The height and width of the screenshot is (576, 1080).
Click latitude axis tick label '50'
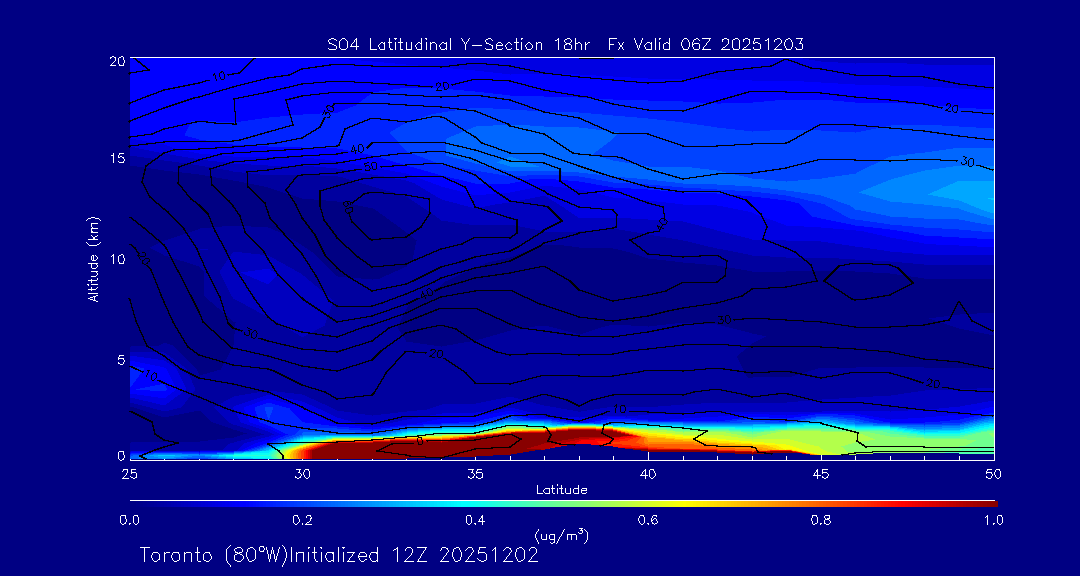click(x=994, y=473)
